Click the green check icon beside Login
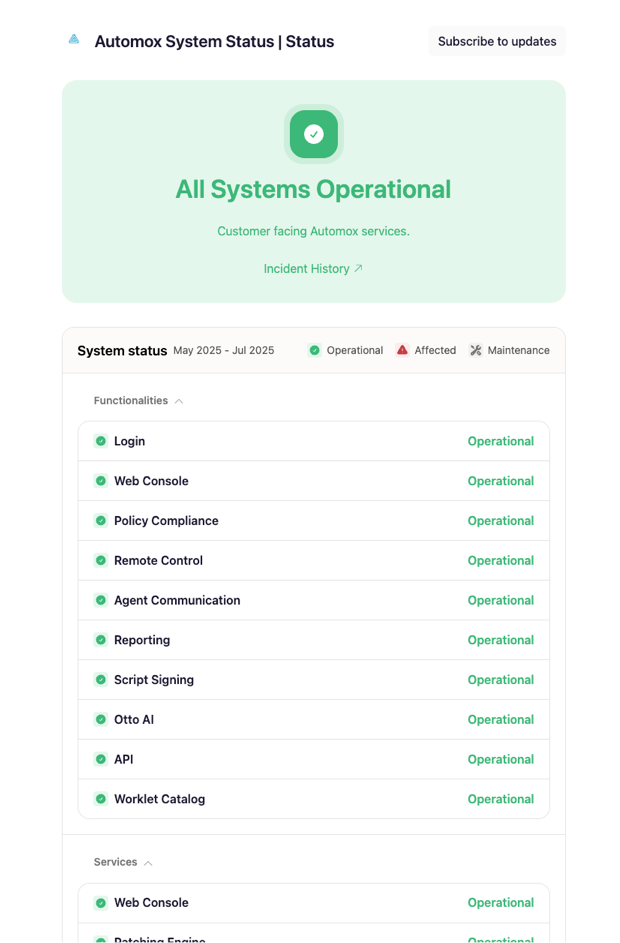Image resolution: width=620 pixels, height=943 pixels. click(101, 441)
